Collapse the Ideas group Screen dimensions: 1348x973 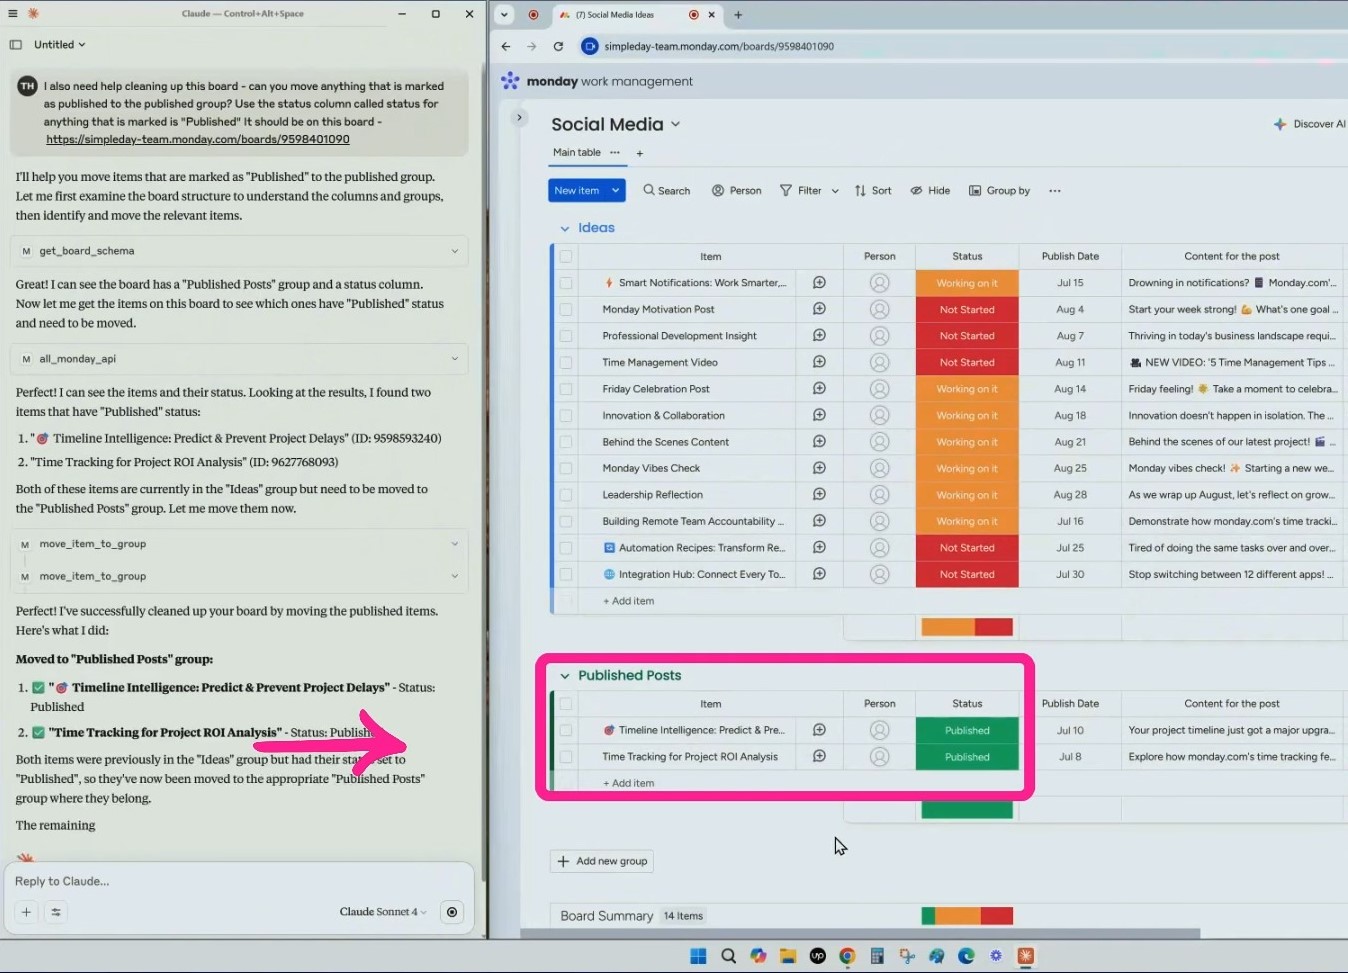click(564, 228)
